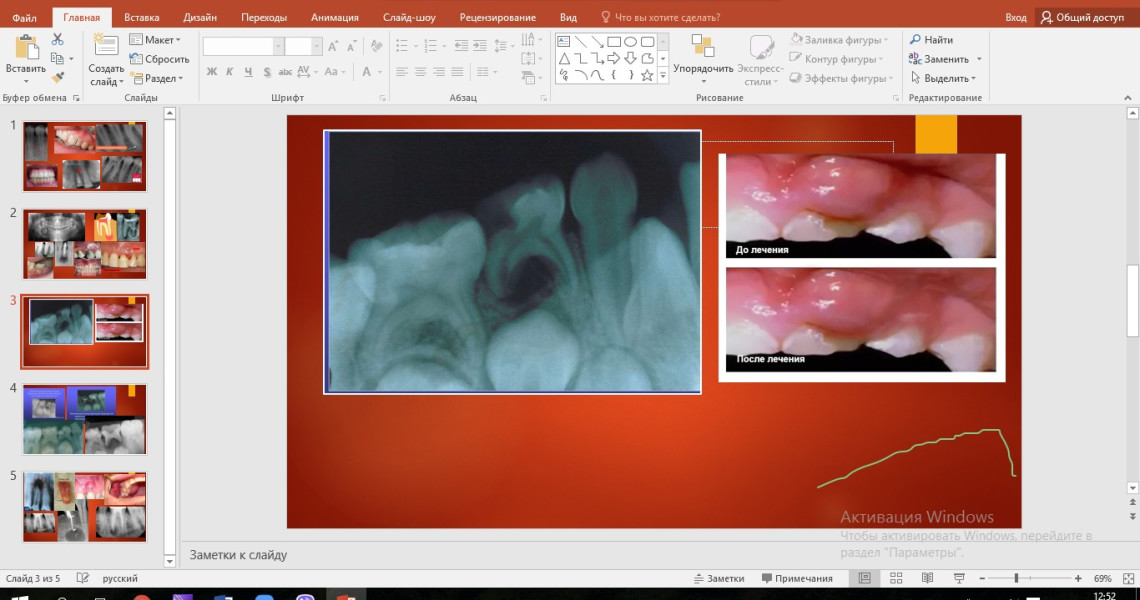Viewport: 1140px width, 600px height.
Task: Collapse the ribbon with the caret
Action: (1128, 98)
